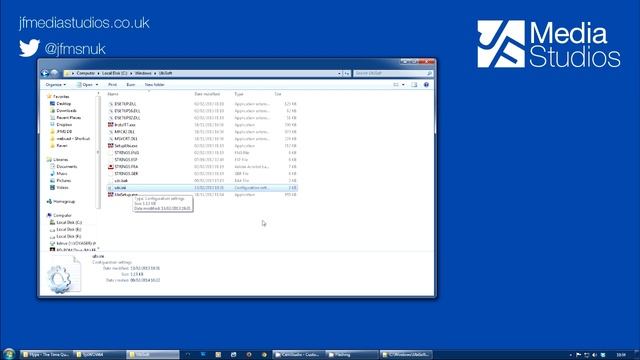The image size is (640, 360).
Task: Open the Music library
Action: point(62,173)
